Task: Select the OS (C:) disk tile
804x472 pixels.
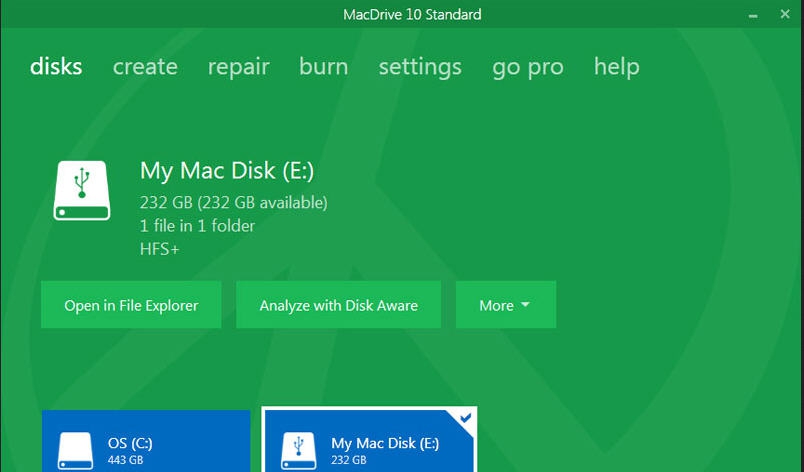Action: pyautogui.click(x=146, y=441)
